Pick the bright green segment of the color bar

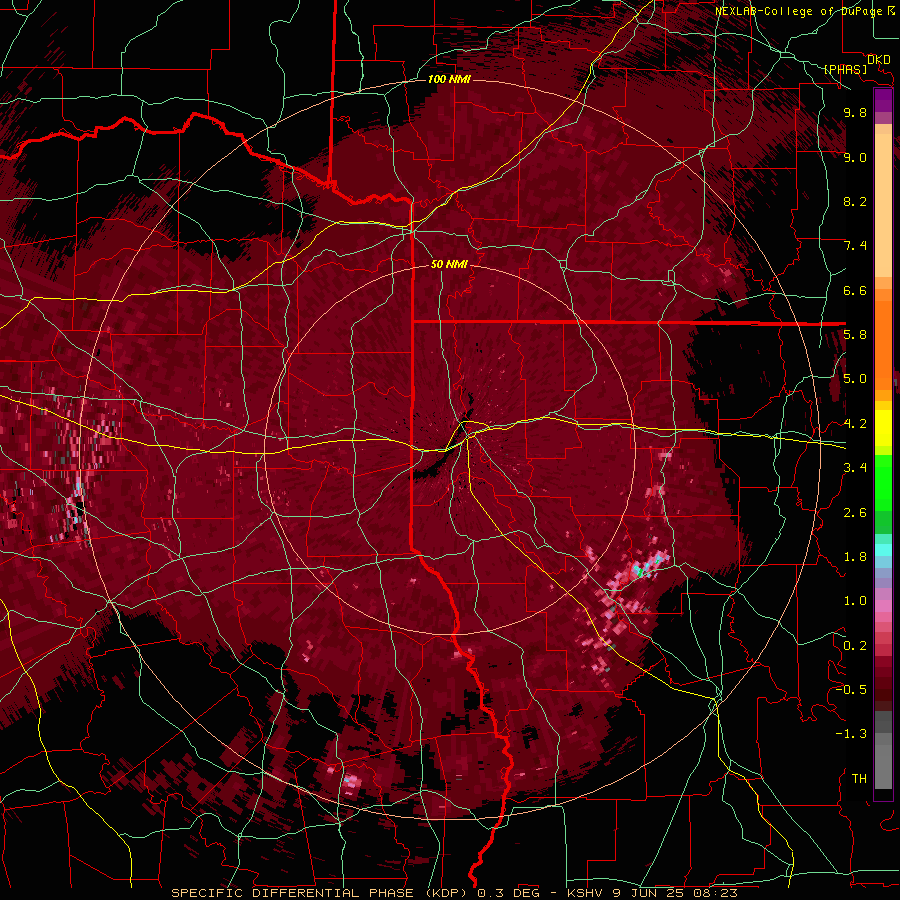pos(883,481)
